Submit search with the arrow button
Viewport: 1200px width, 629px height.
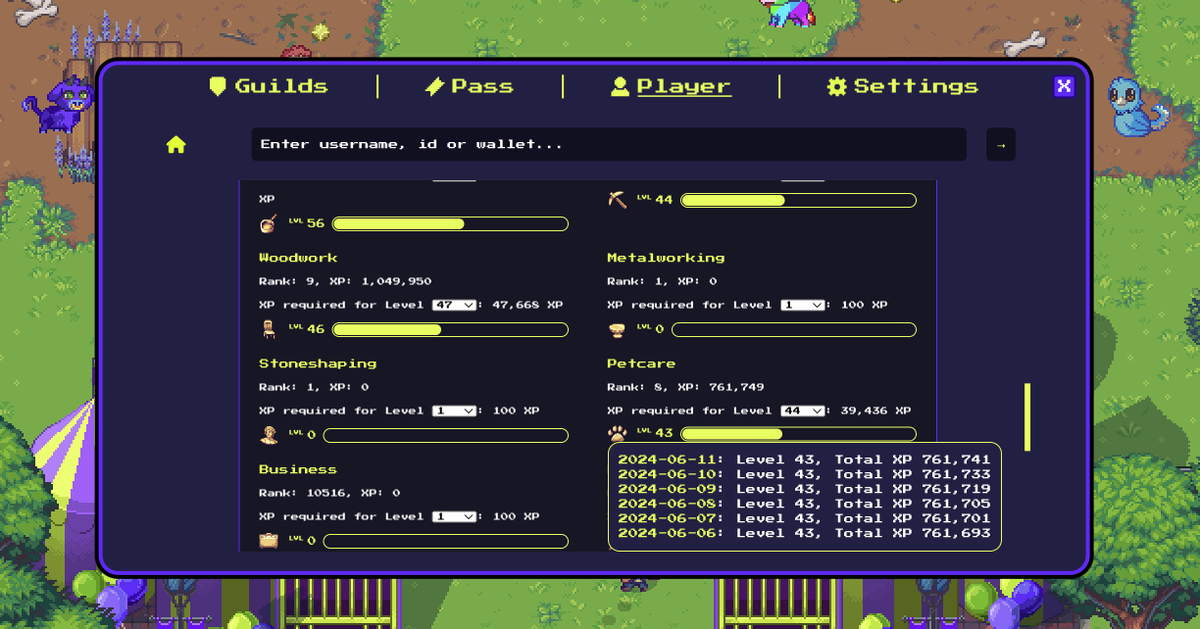pyautogui.click(x=1000, y=144)
